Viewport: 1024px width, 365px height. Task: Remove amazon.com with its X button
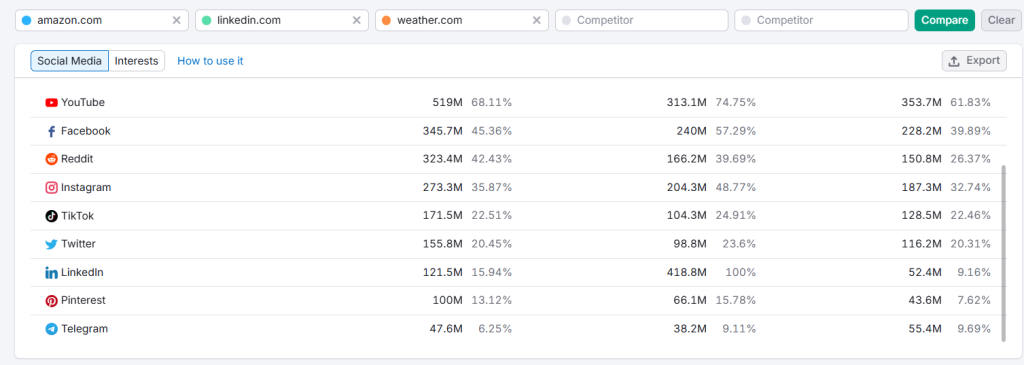[176, 20]
